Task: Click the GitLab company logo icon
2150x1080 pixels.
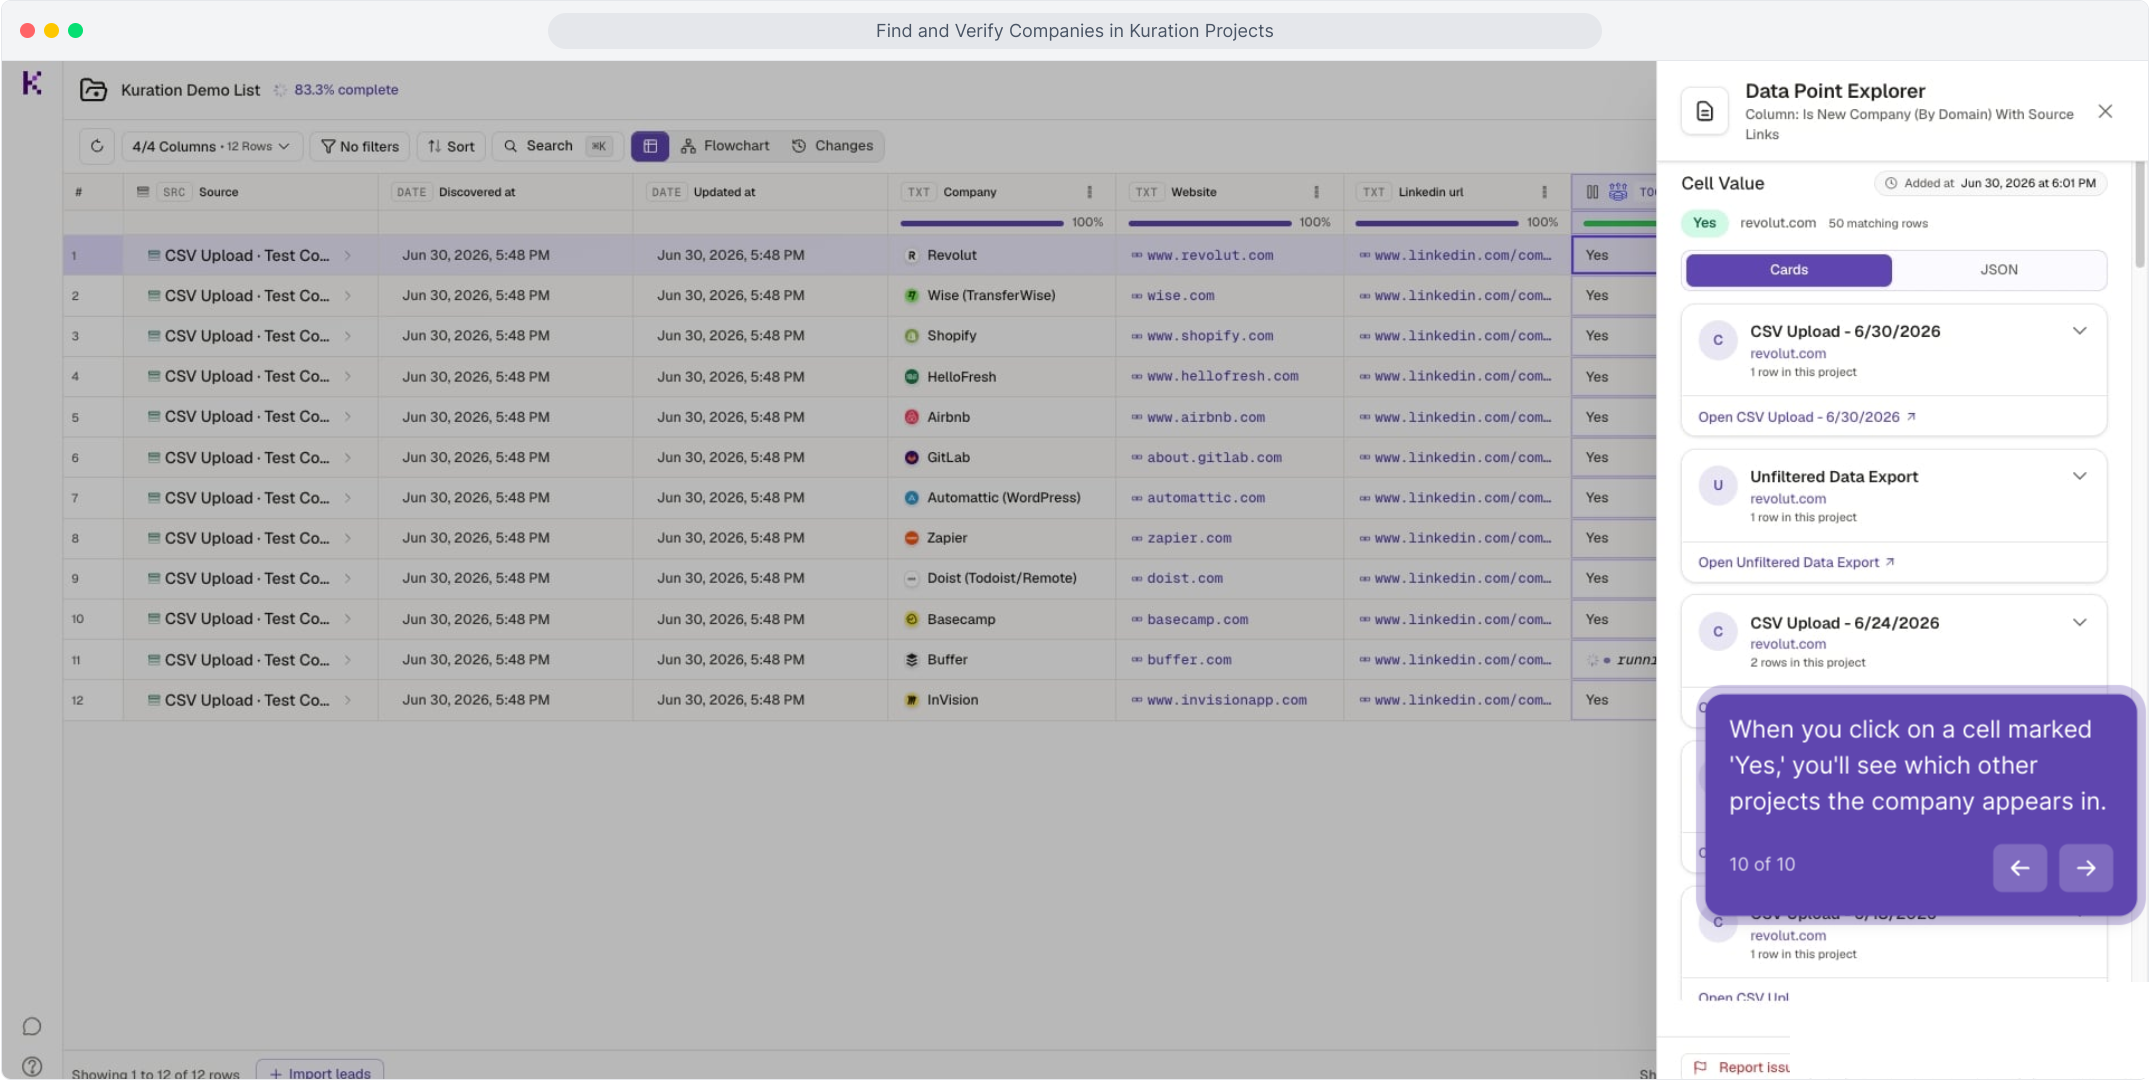Action: (x=911, y=457)
